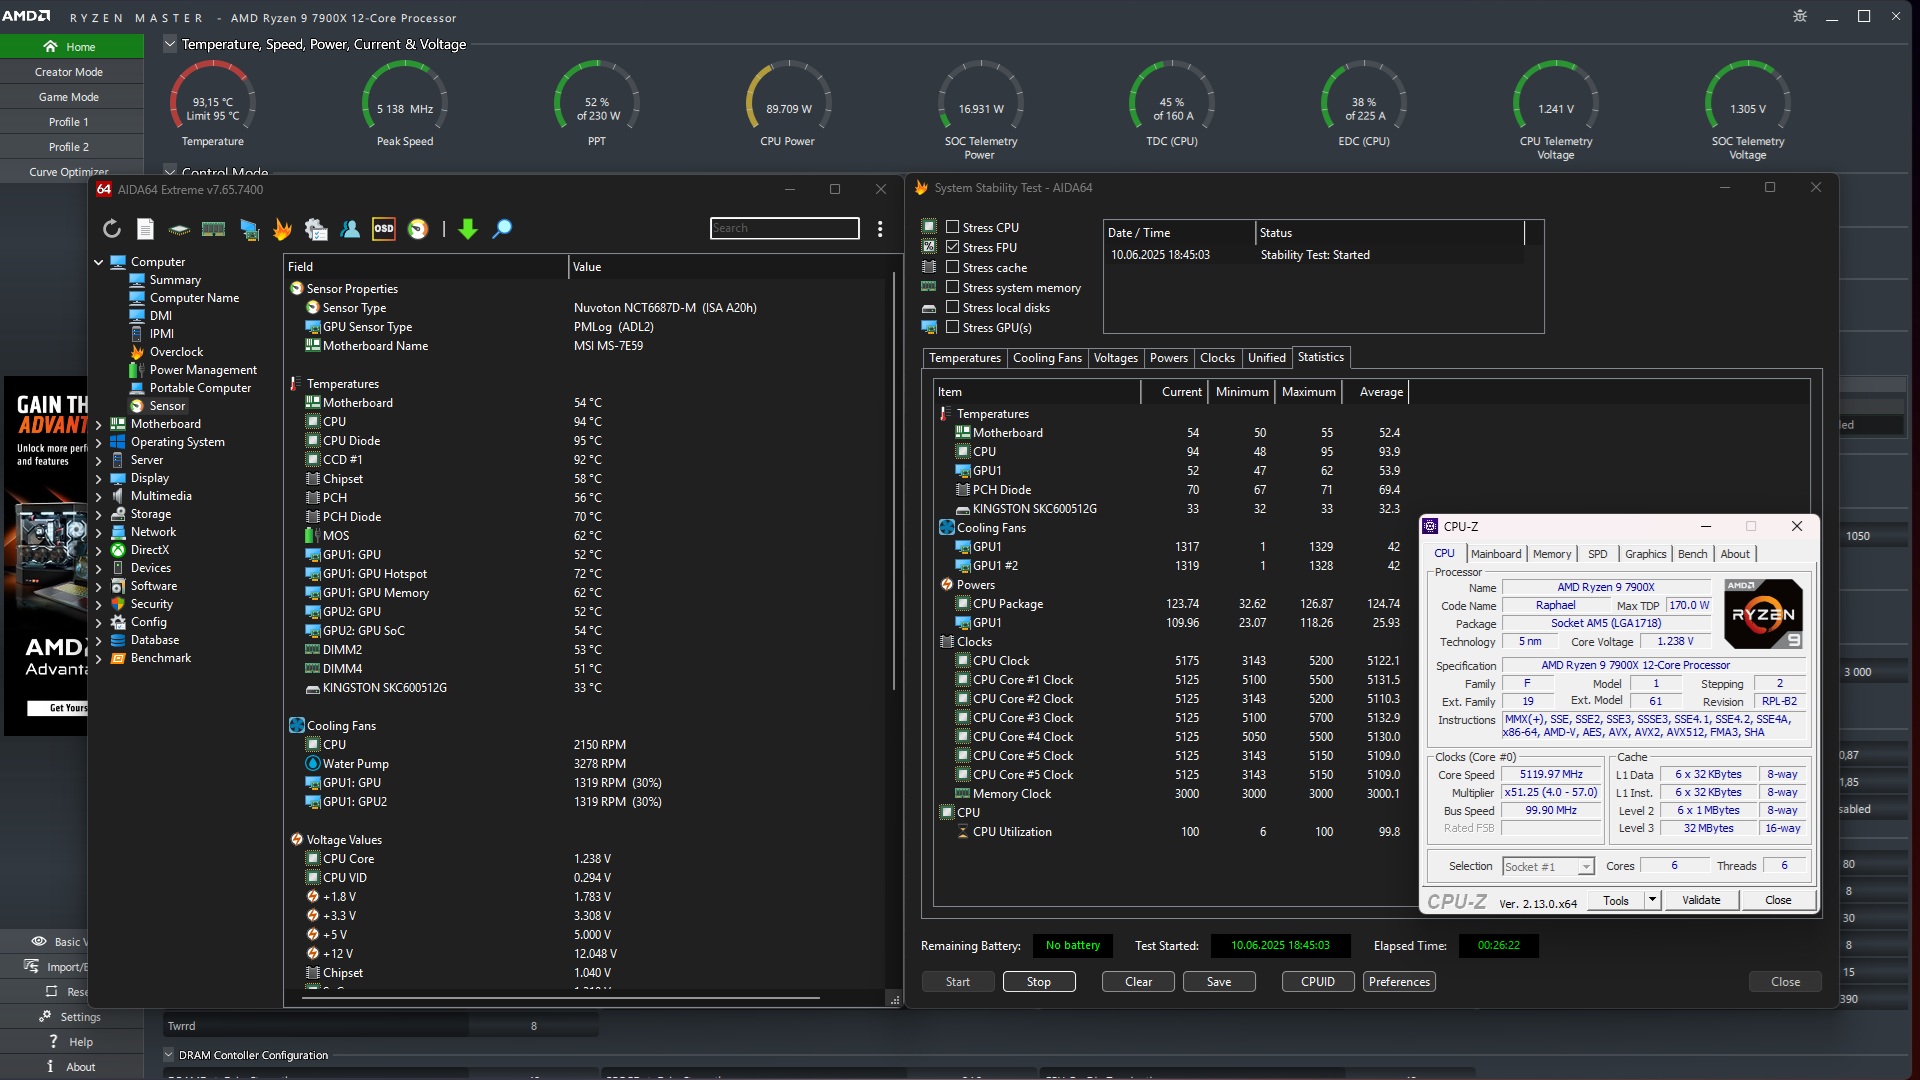This screenshot has height=1080, width=1920.
Task: Open the Mainboard tab in CPU-Z
Action: pyautogui.click(x=1496, y=554)
